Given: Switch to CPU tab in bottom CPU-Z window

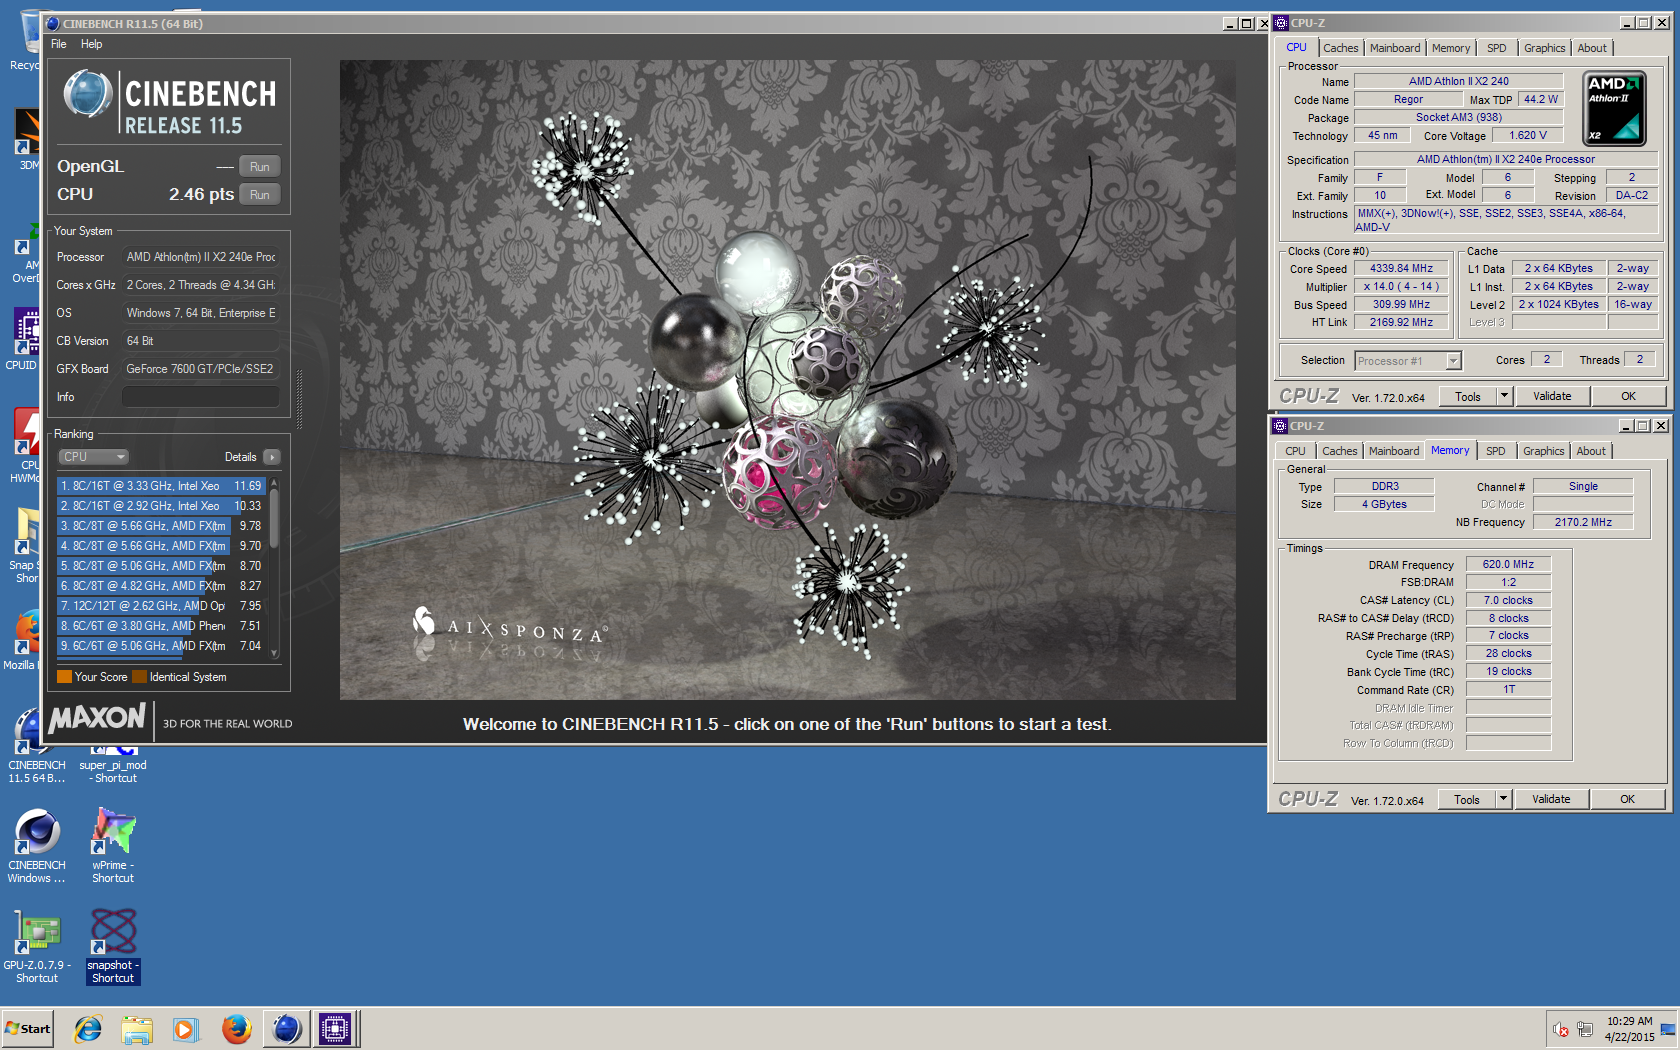Looking at the screenshot, I should [1295, 451].
